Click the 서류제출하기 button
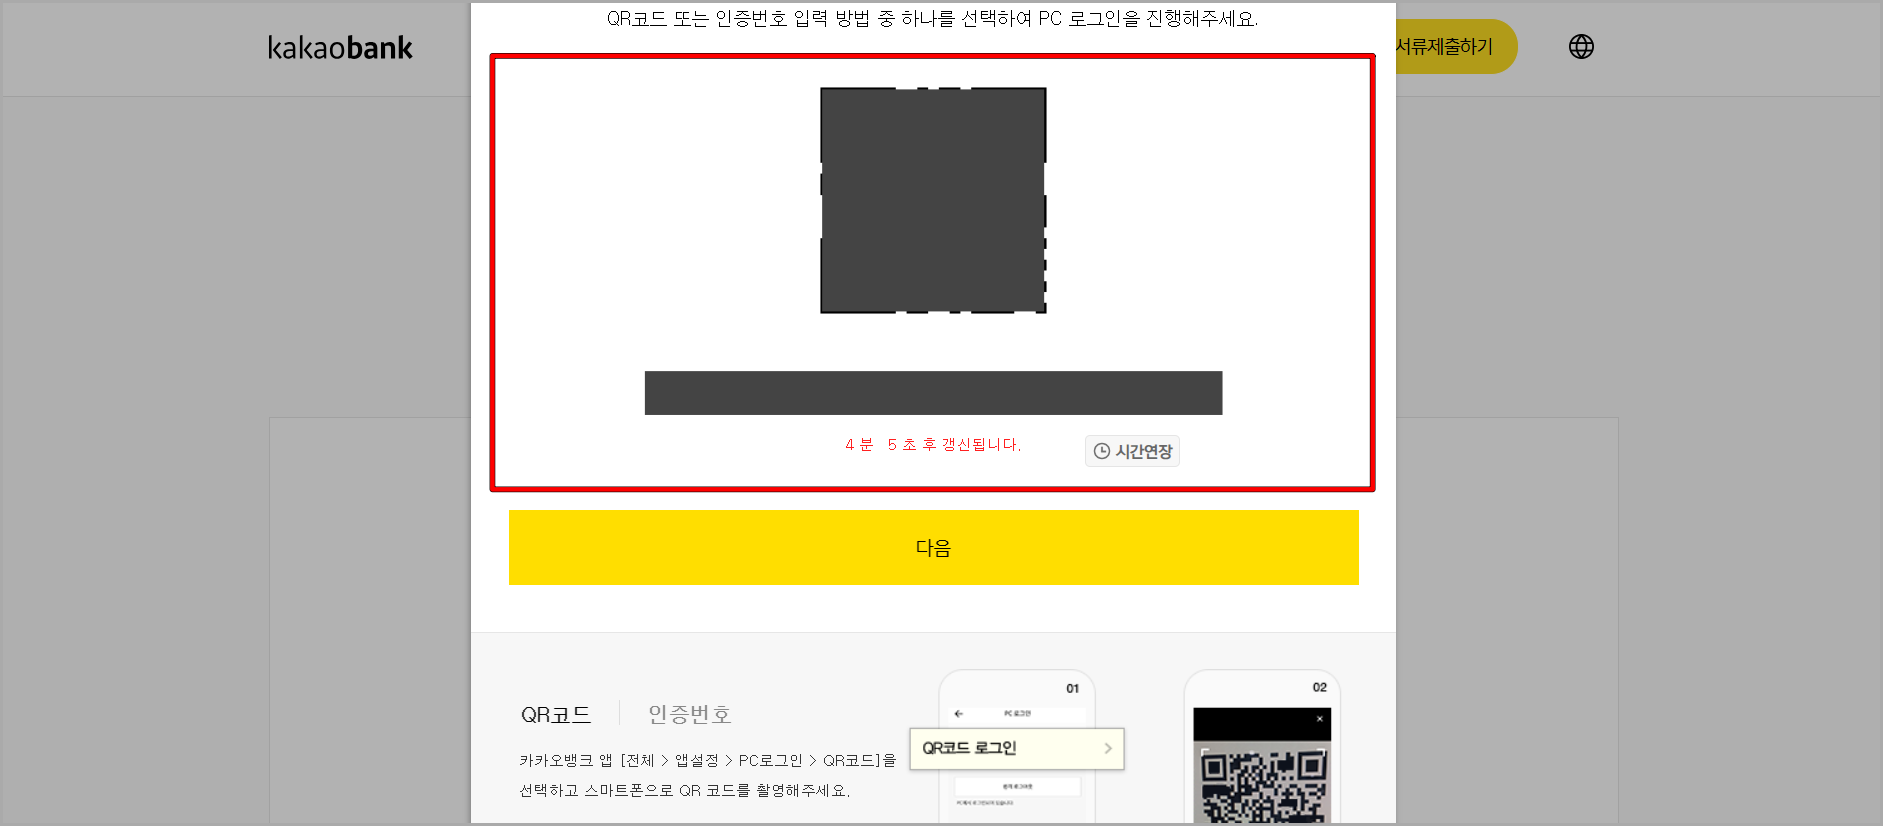The width and height of the screenshot is (1883, 826). pos(1455,47)
